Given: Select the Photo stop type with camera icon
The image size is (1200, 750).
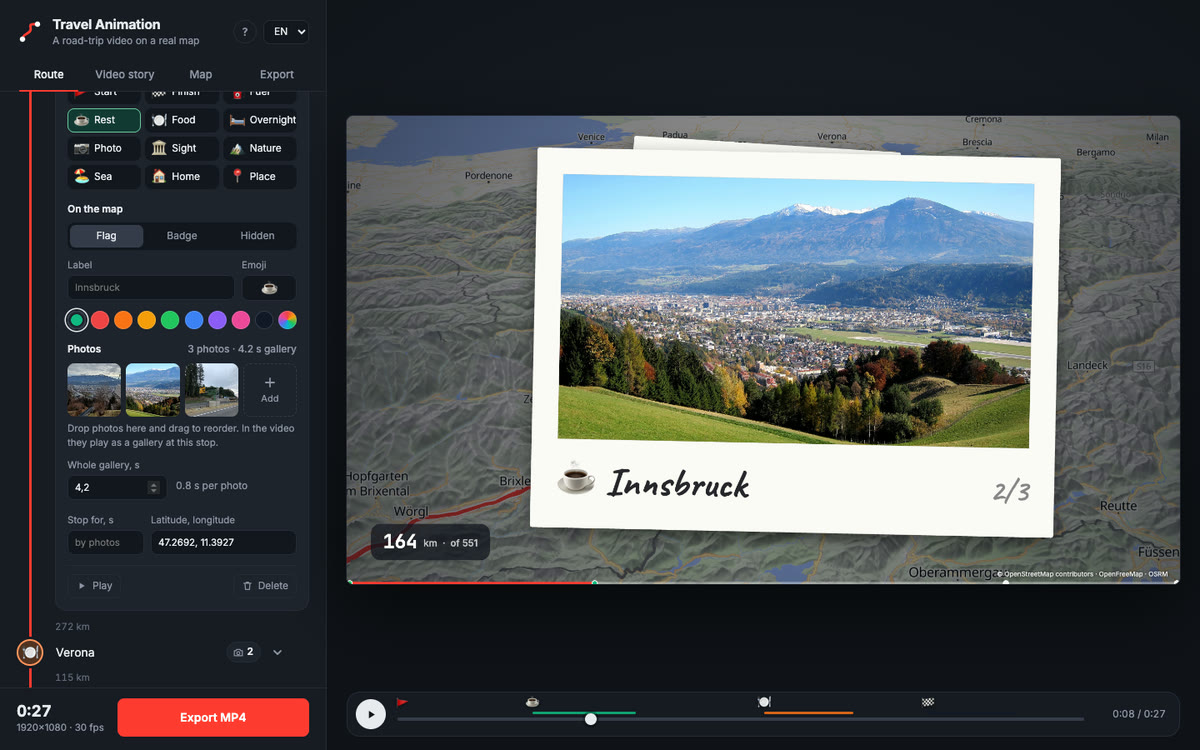Looking at the screenshot, I should (104, 148).
